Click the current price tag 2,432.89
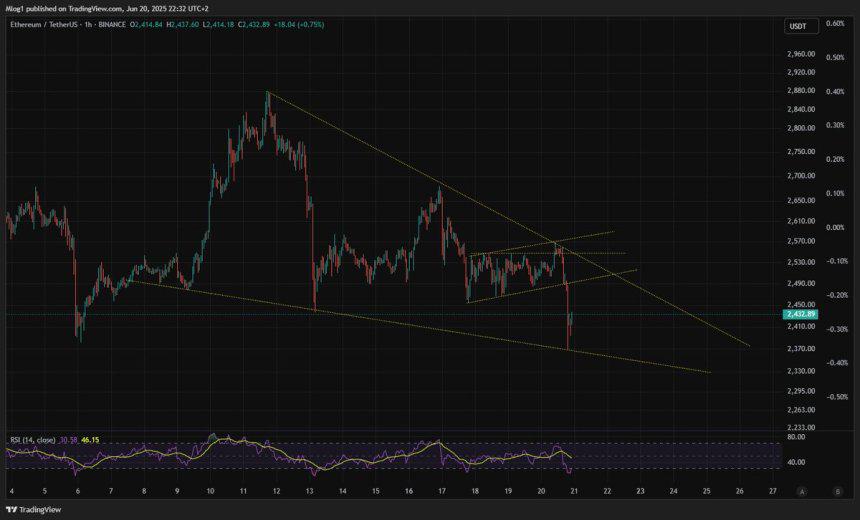Screen dimensions: 860x520 pos(801,314)
